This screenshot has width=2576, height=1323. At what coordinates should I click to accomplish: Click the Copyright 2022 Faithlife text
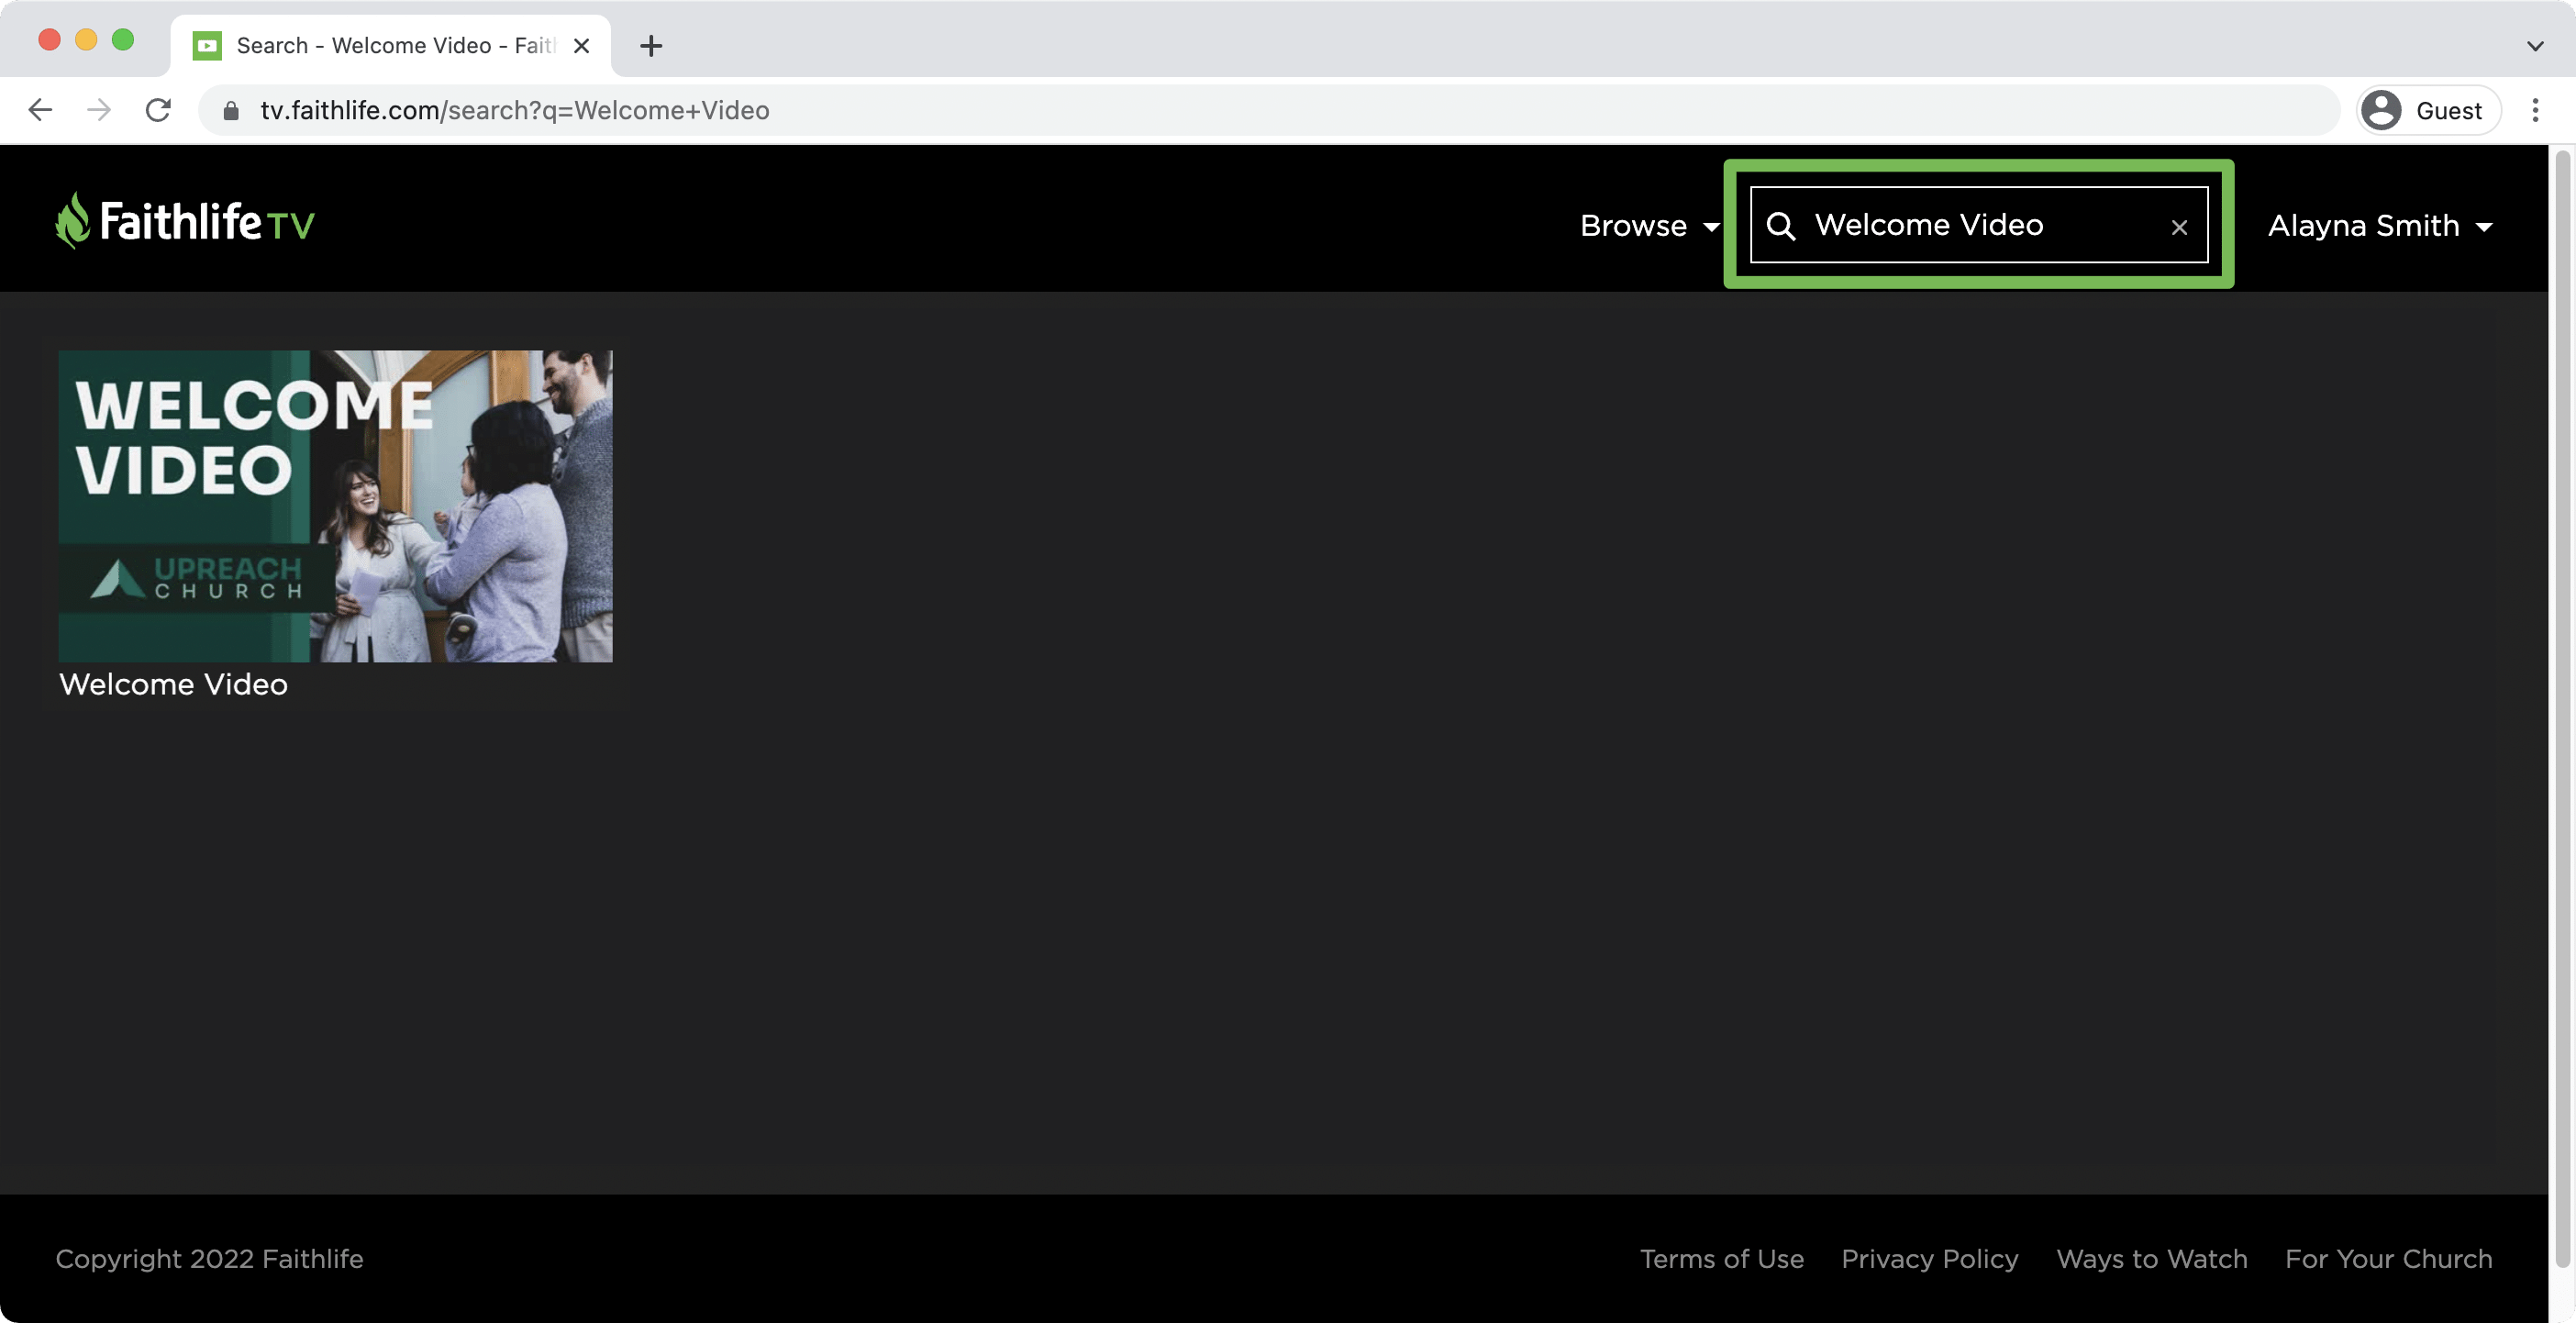pyautogui.click(x=209, y=1259)
